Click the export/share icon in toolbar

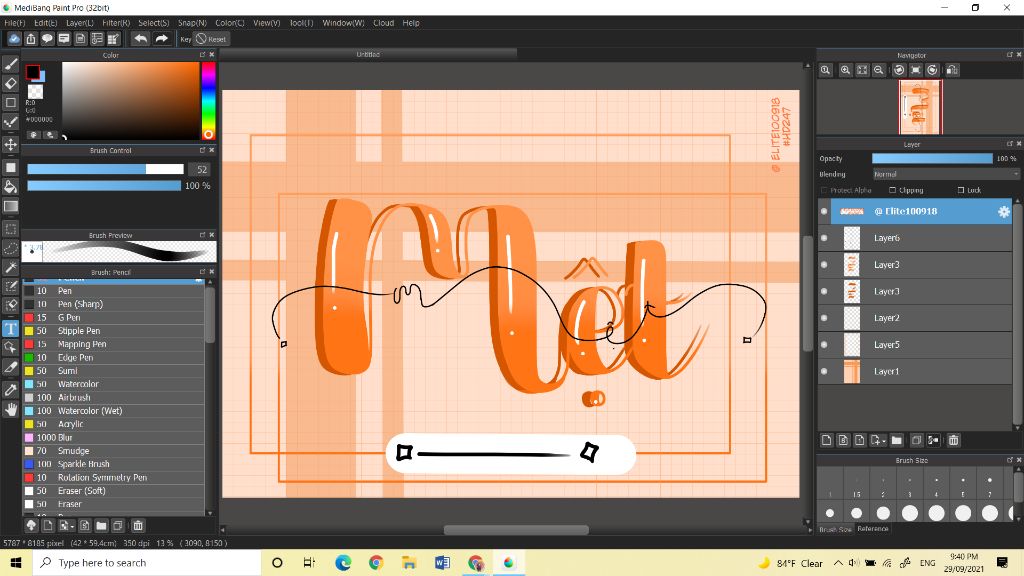[31, 39]
